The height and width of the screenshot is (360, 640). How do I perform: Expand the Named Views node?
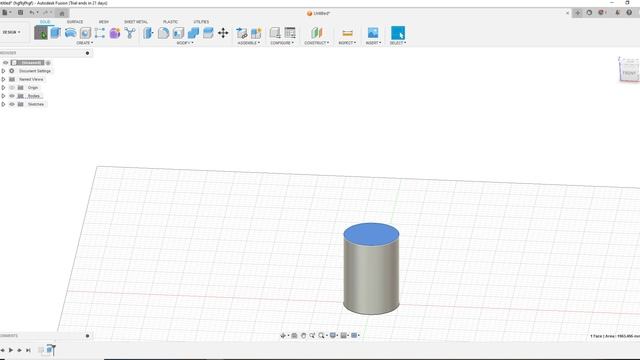tap(3, 79)
